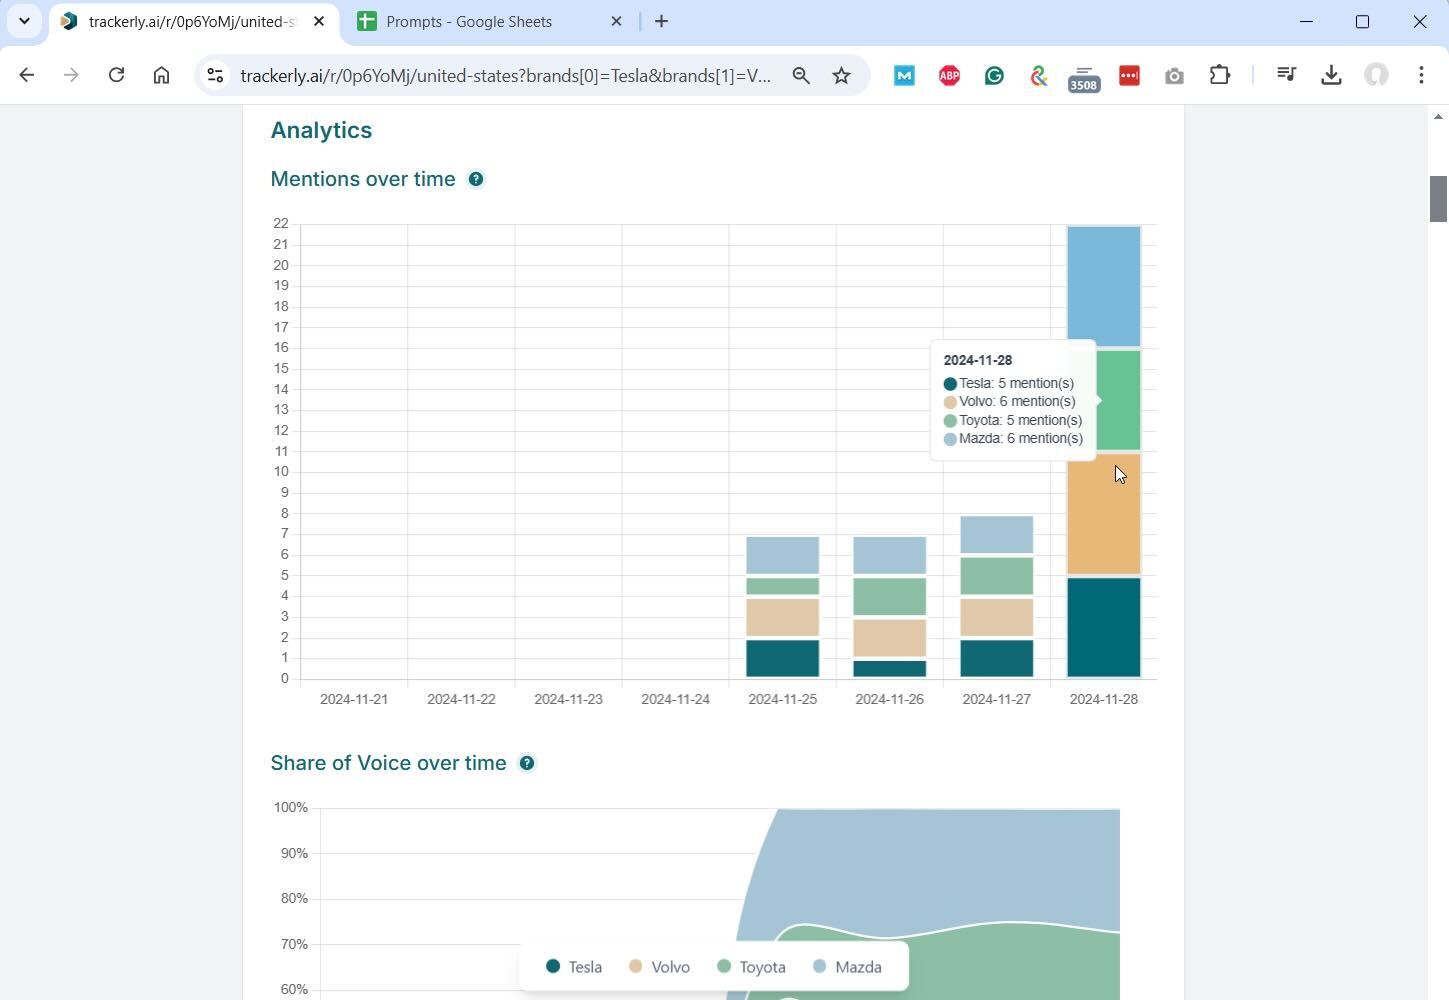Toggle Volvo visibility in the Share of Voice legend
The width and height of the screenshot is (1449, 1000).
pos(659,966)
